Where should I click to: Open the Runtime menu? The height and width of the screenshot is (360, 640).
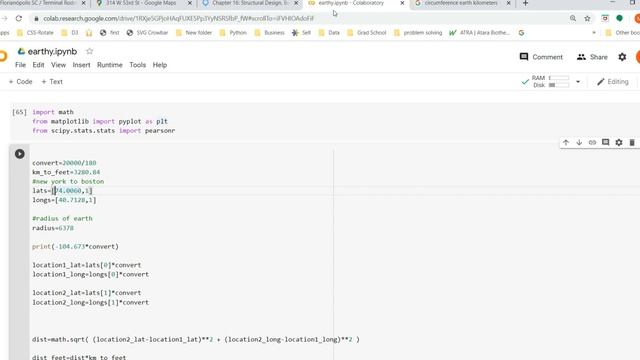[x=110, y=65]
